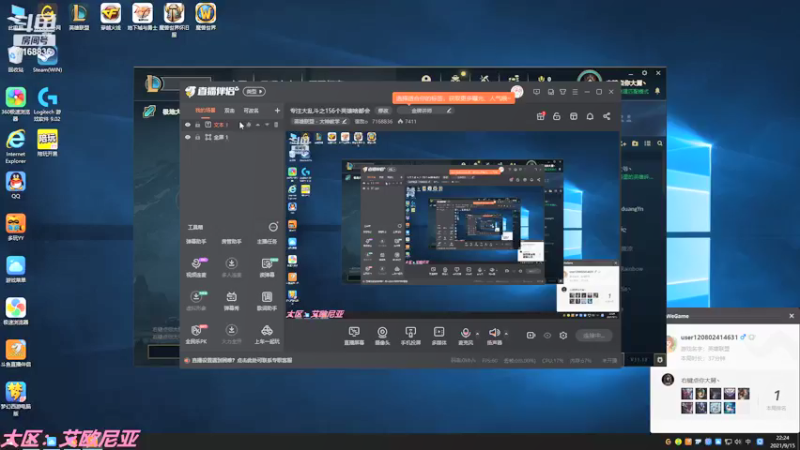Add a camera source from bottom toolbar

(382, 336)
